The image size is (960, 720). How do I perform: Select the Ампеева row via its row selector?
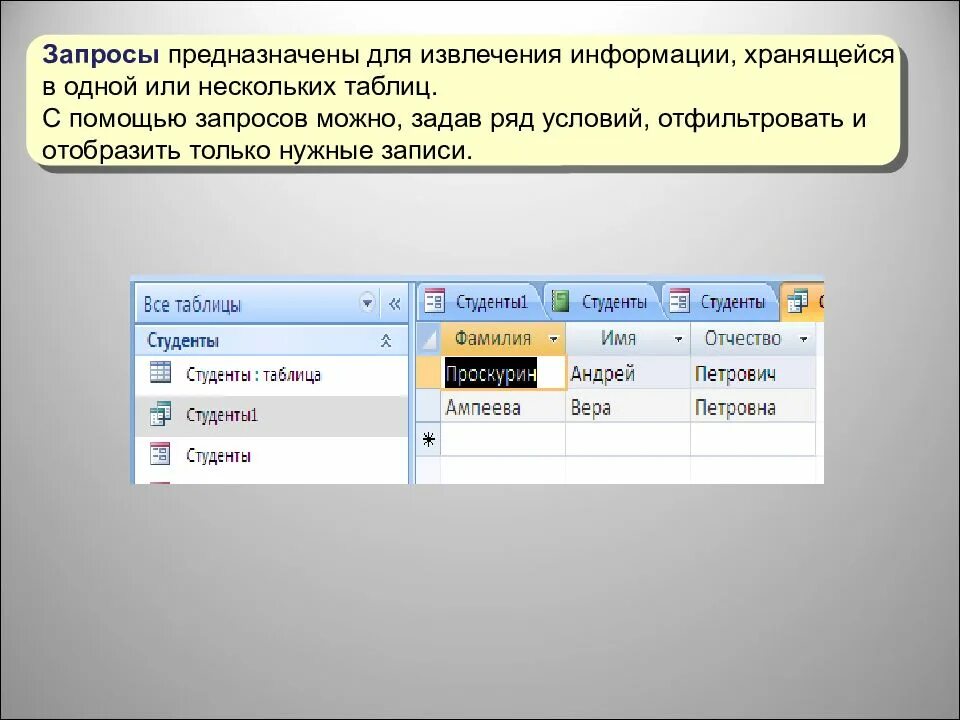pyautogui.click(x=429, y=407)
